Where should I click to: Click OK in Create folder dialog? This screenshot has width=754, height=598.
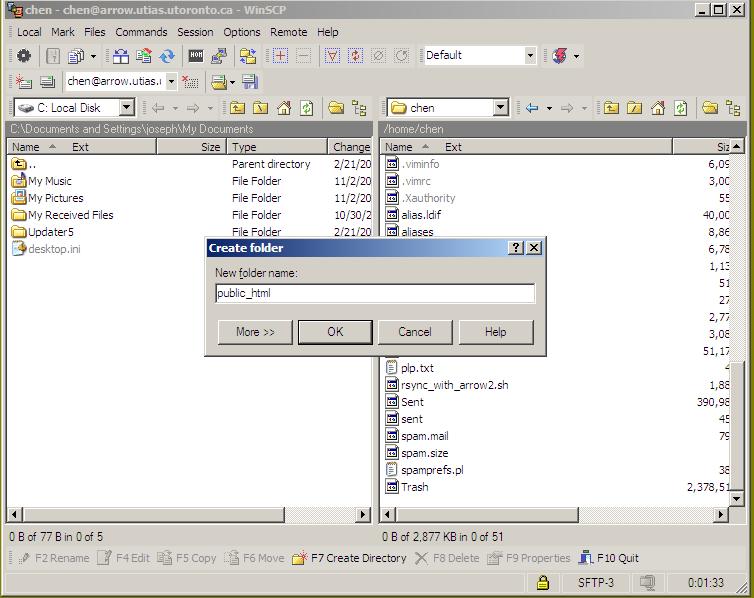[335, 332]
